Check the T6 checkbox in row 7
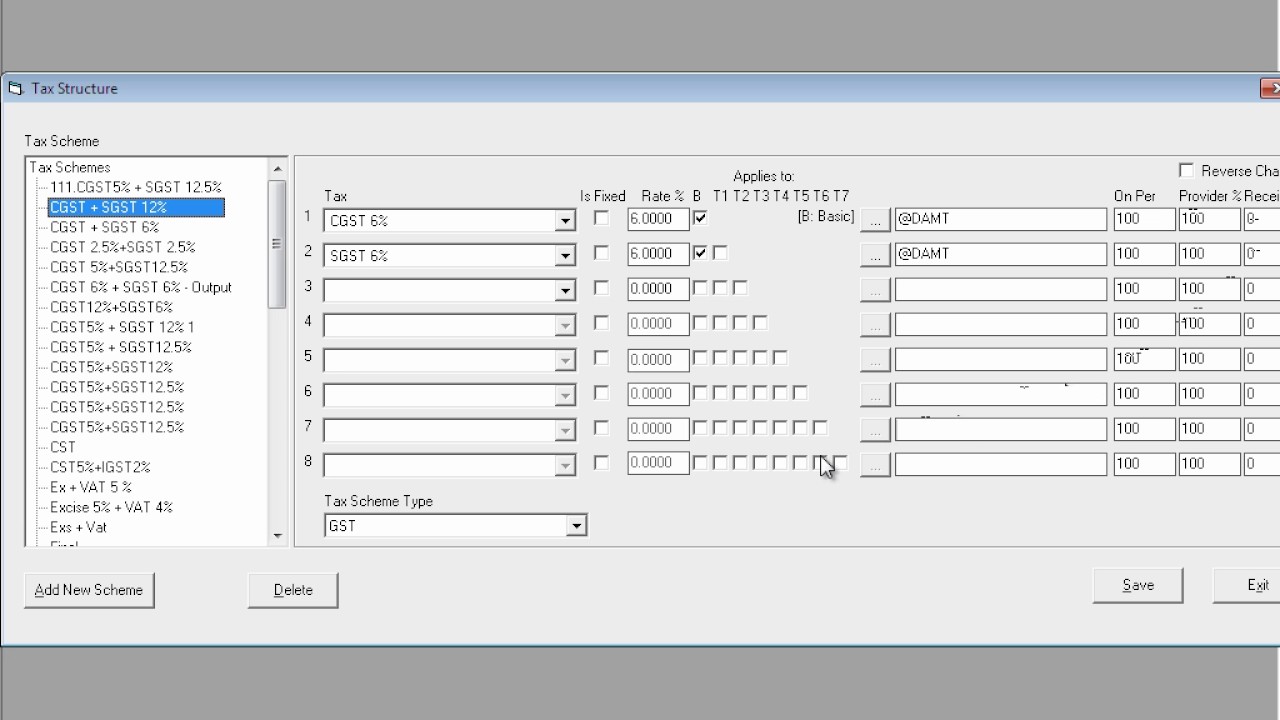The height and width of the screenshot is (720, 1280). 820,428
